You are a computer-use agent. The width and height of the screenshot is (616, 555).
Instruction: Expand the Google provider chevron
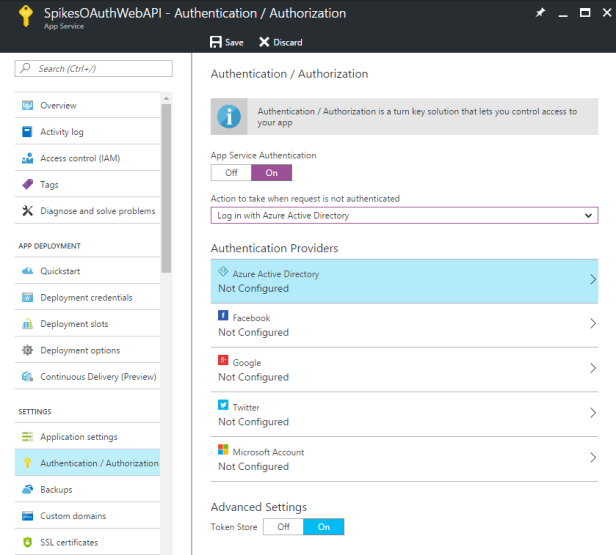pos(593,368)
